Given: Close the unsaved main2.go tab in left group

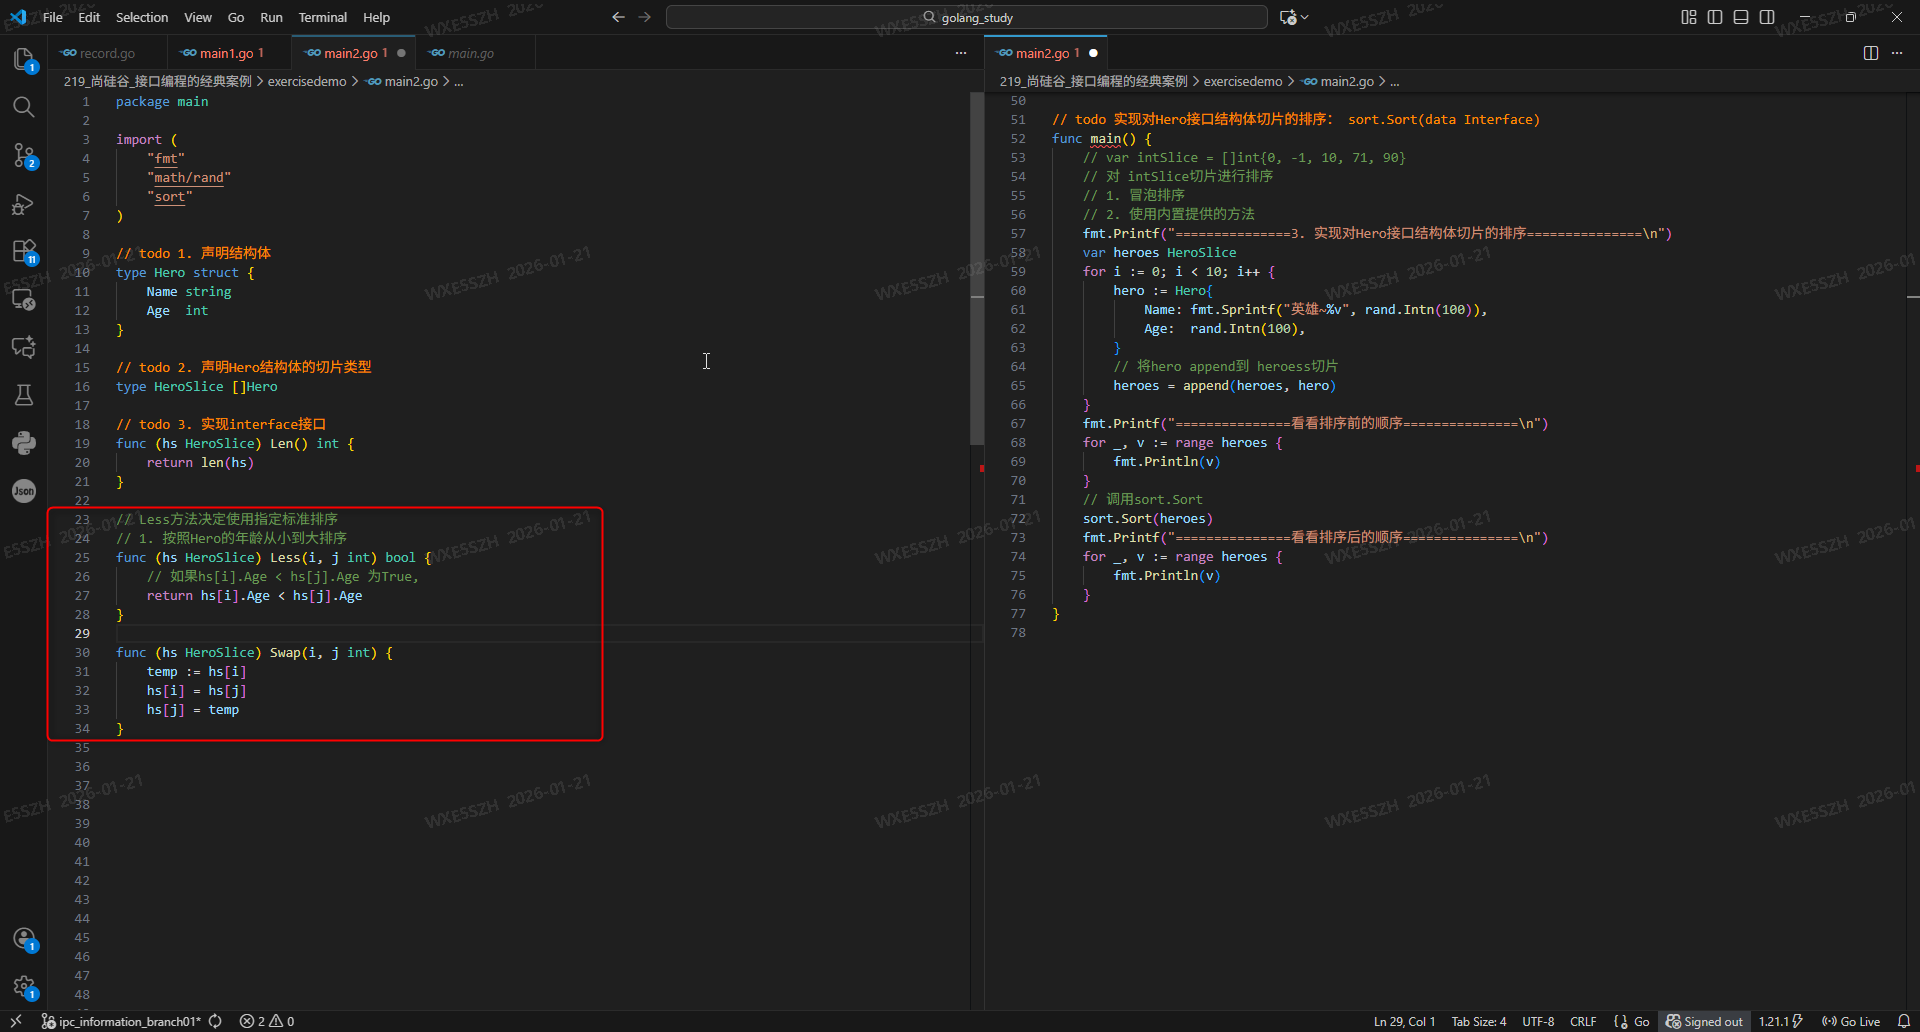Looking at the screenshot, I should [x=401, y=53].
